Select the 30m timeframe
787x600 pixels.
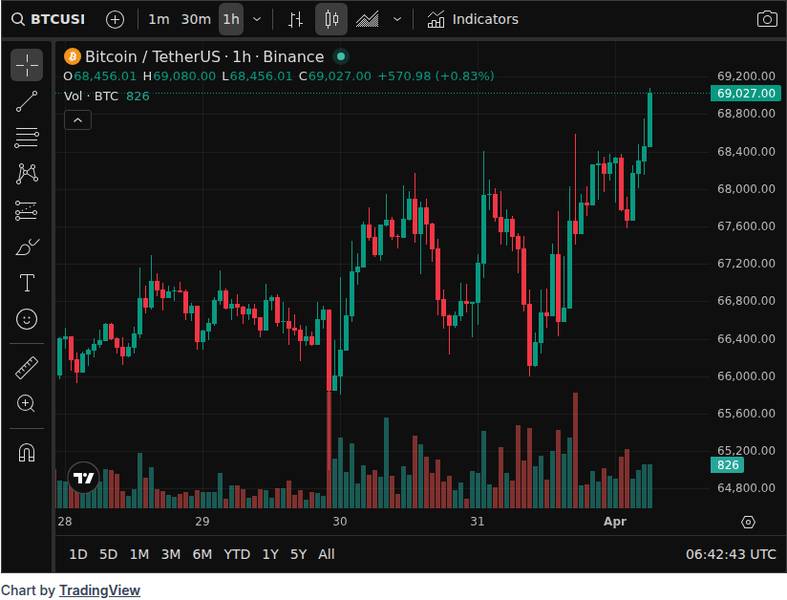tap(196, 20)
